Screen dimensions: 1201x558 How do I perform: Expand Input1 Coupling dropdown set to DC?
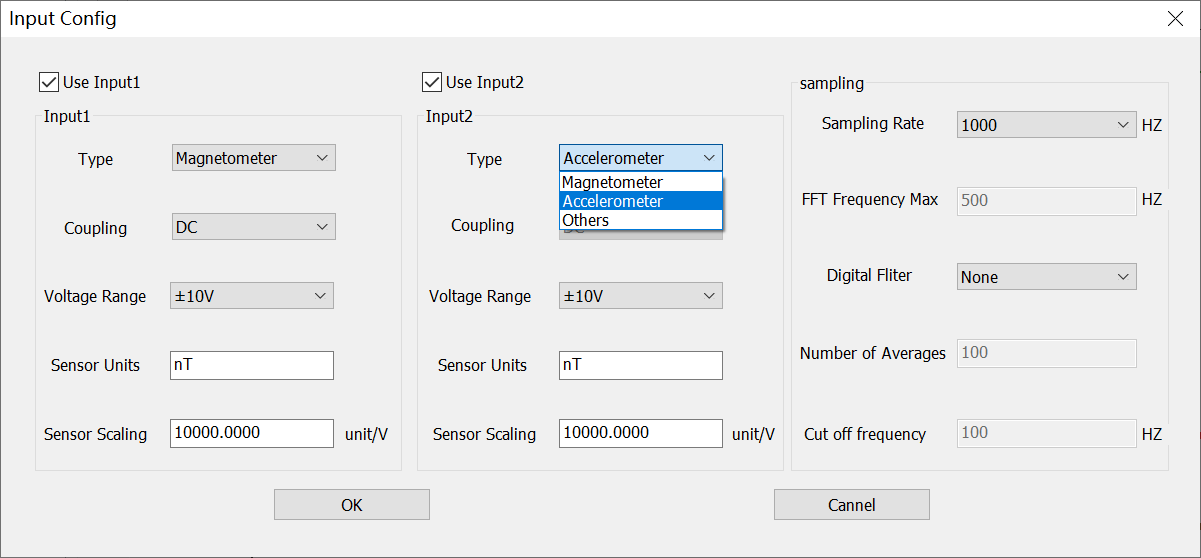[x=253, y=227]
